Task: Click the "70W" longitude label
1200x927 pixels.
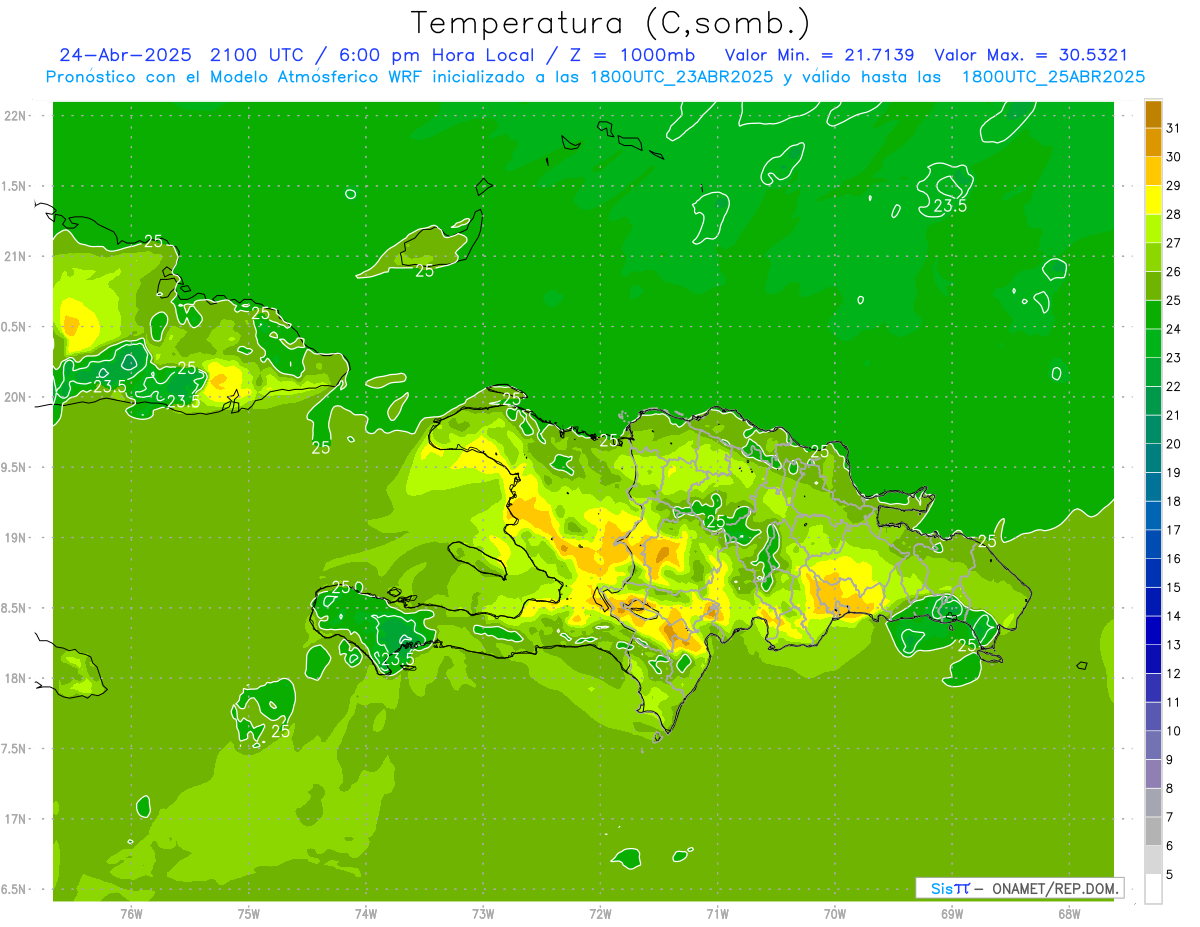Action: click(x=834, y=913)
